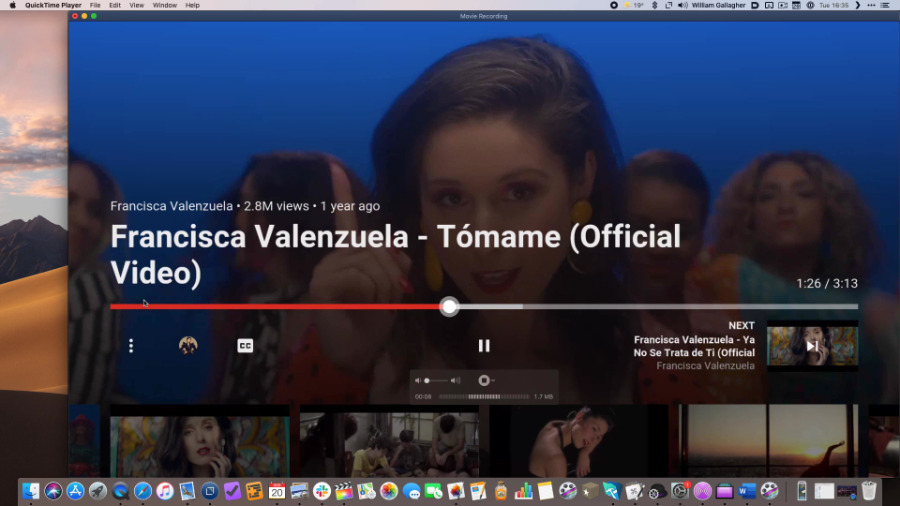
Task: Open the Edit menu
Action: pyautogui.click(x=115, y=5)
